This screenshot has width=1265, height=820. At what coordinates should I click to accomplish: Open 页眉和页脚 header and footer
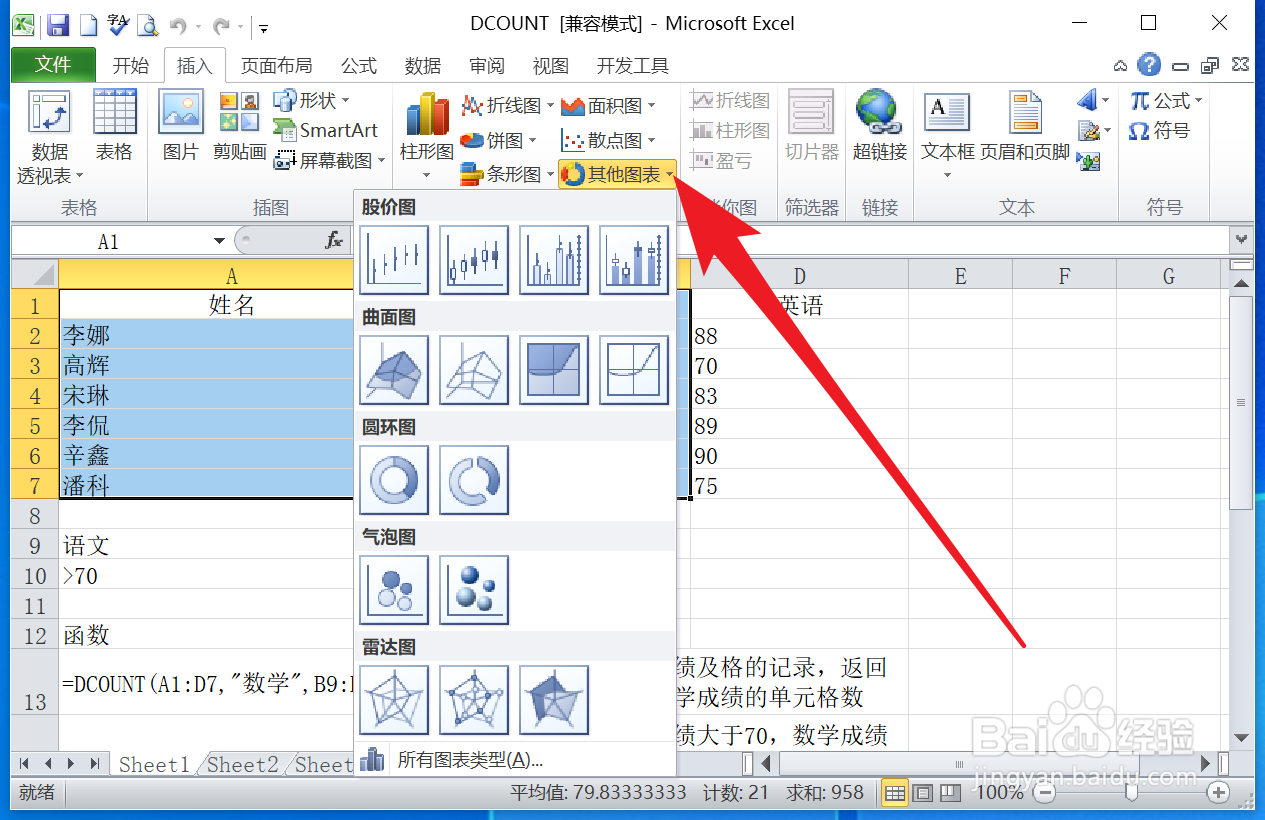click(1025, 126)
